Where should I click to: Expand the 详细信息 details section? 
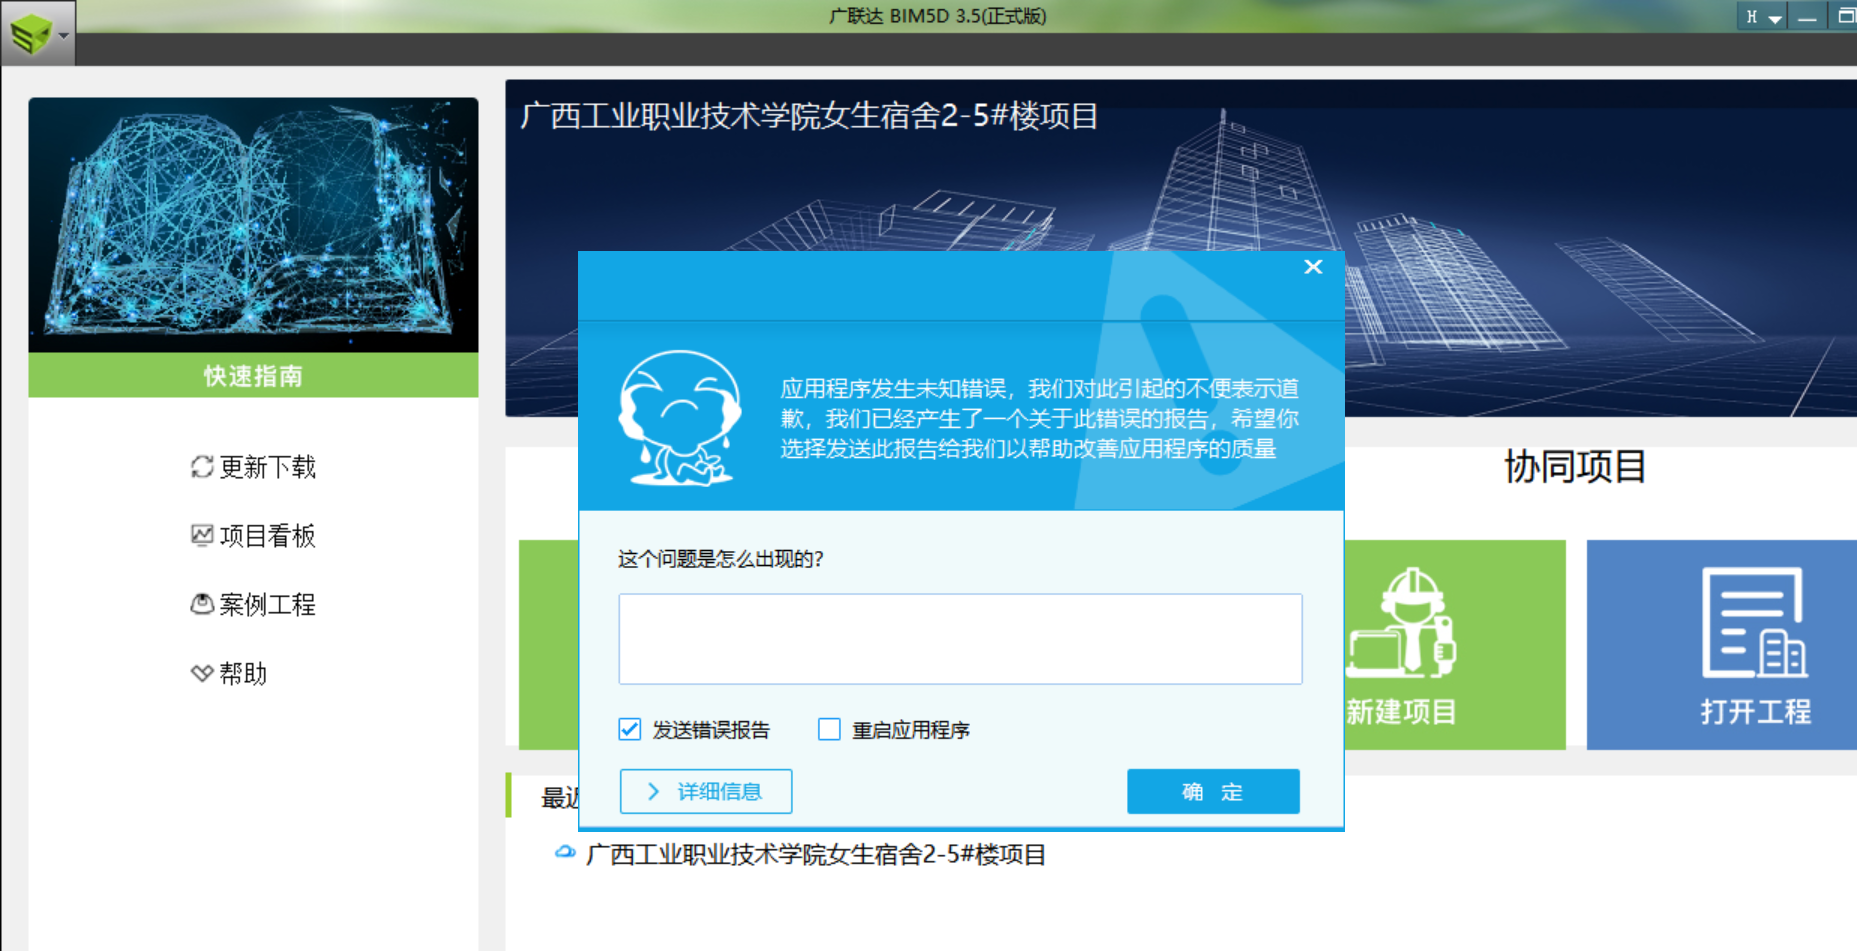[x=706, y=791]
